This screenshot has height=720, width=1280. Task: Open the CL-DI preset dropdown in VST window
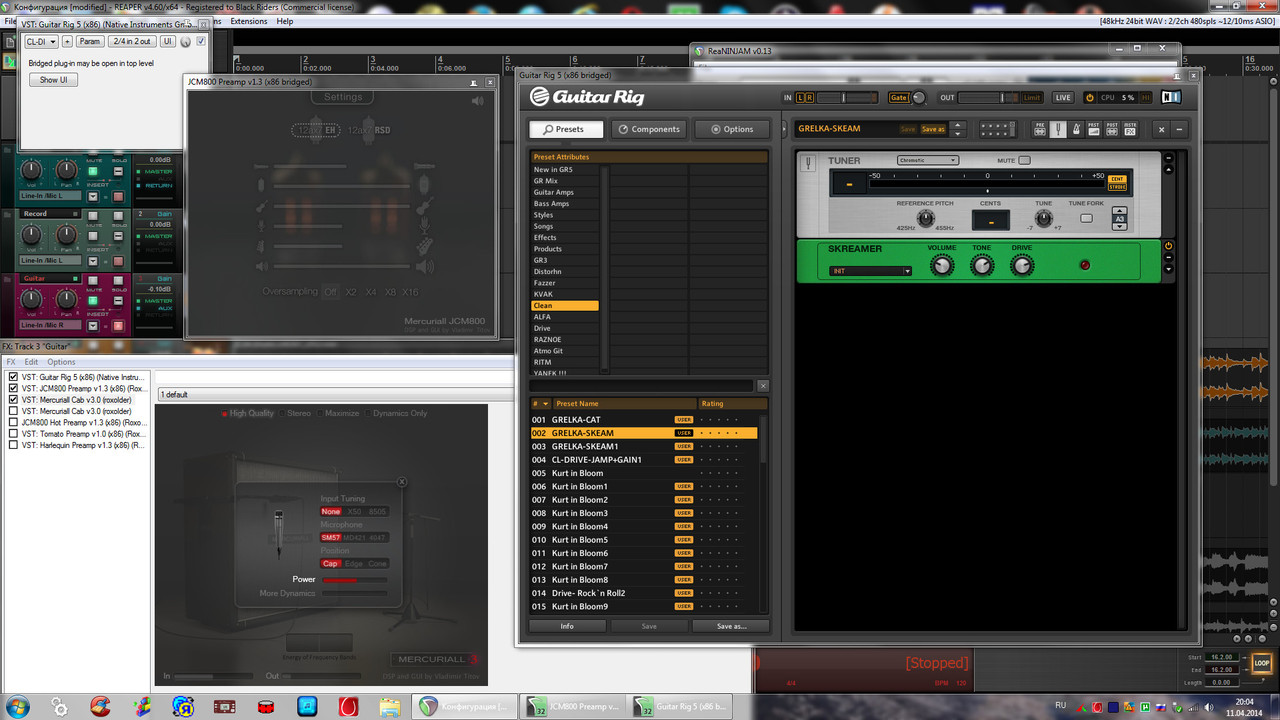(41, 42)
